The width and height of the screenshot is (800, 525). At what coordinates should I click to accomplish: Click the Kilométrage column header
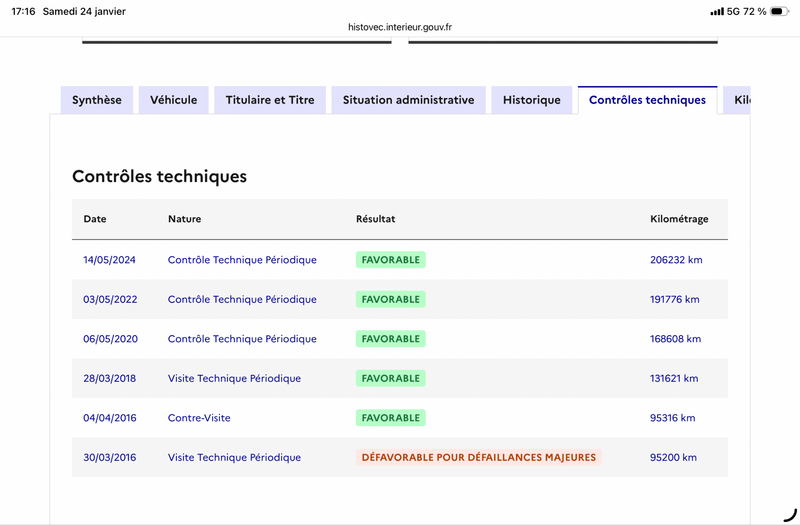pyautogui.click(x=679, y=219)
